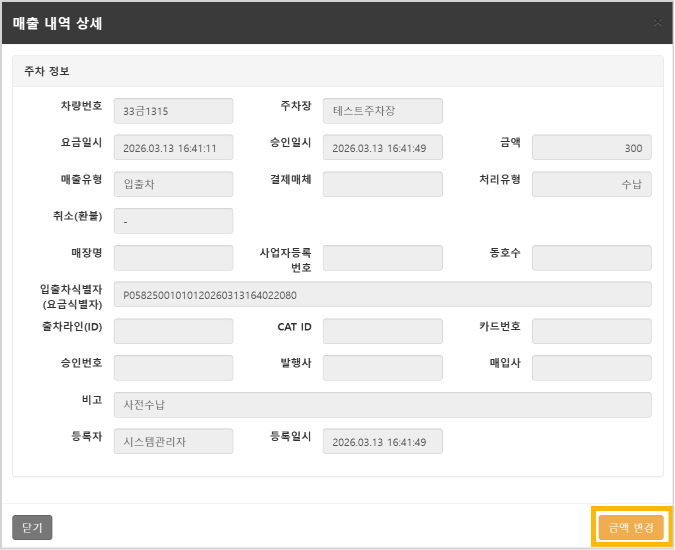Click the empty 매입사 field

[591, 368]
